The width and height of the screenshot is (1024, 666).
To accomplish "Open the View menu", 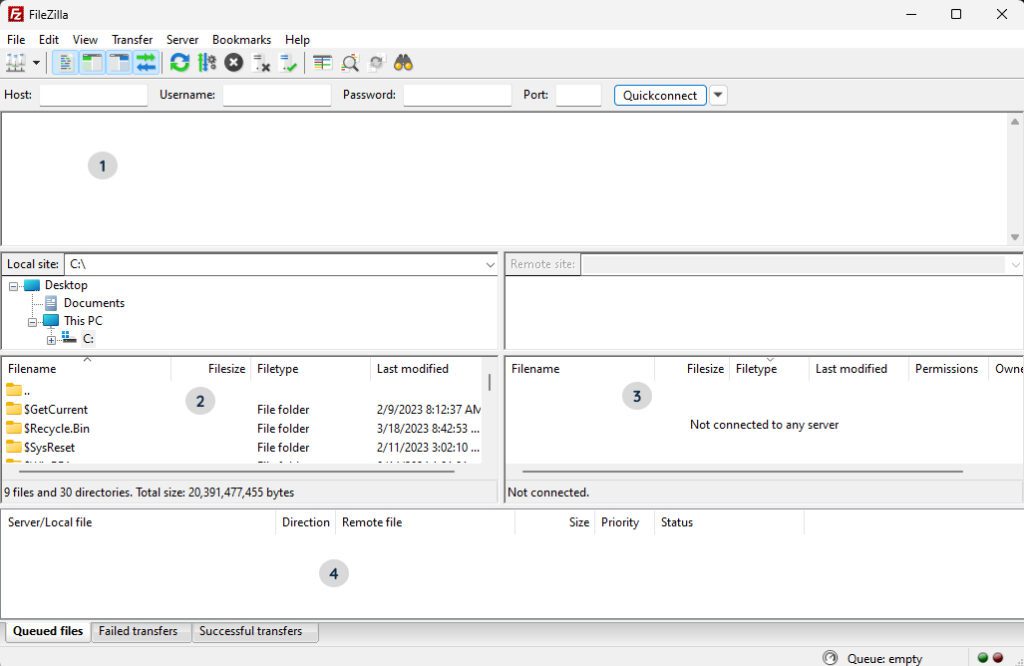I will click(85, 40).
